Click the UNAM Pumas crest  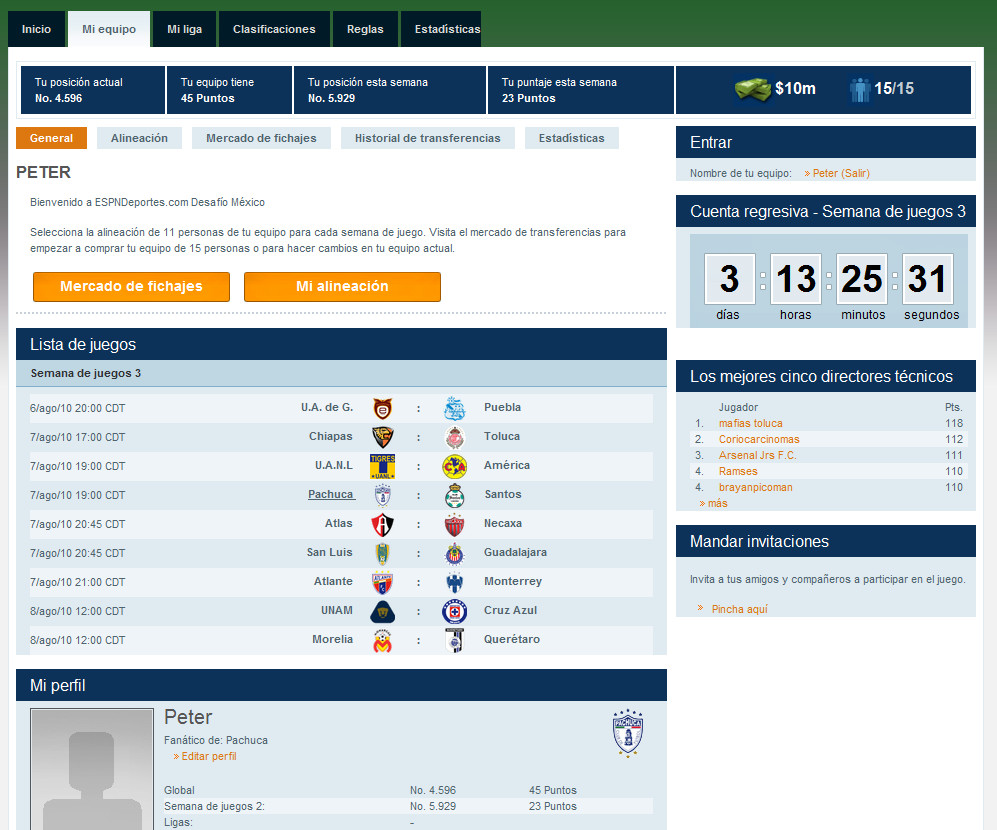coord(382,612)
